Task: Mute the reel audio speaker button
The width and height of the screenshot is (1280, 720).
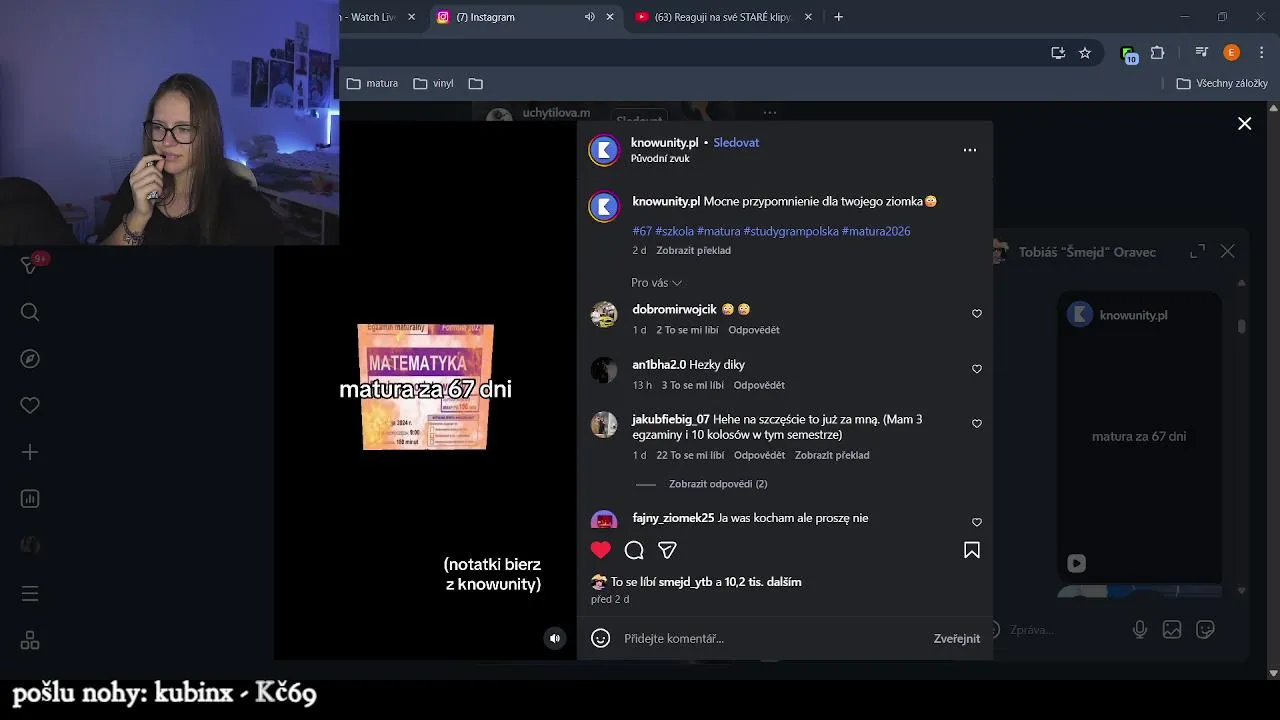Action: tap(555, 638)
